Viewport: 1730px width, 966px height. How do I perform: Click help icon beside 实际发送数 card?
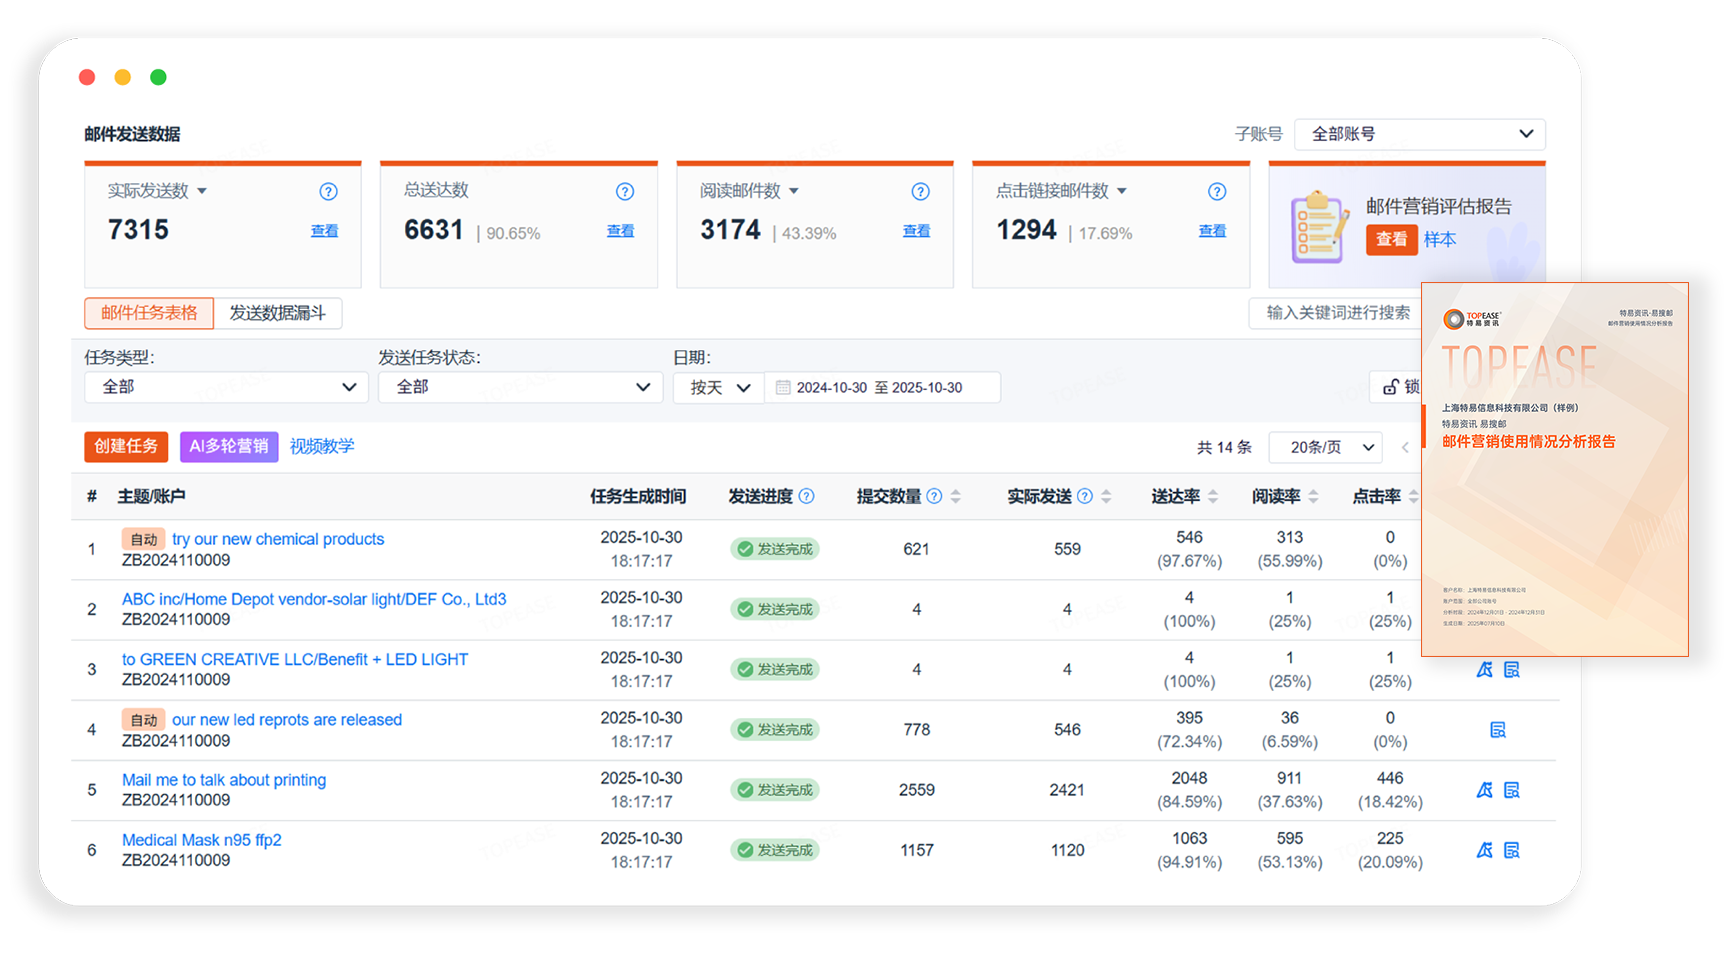(328, 192)
